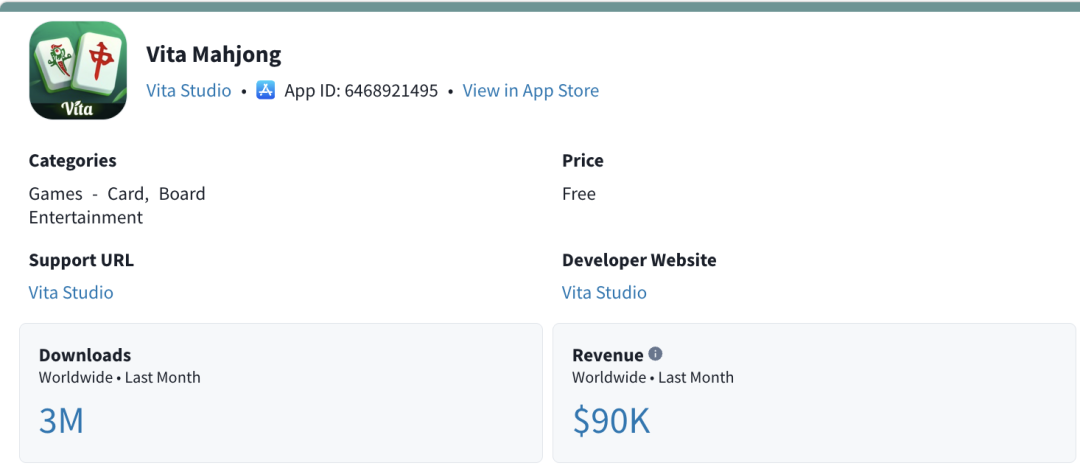
Task: Click the Entertainment category text
Action: point(85,218)
